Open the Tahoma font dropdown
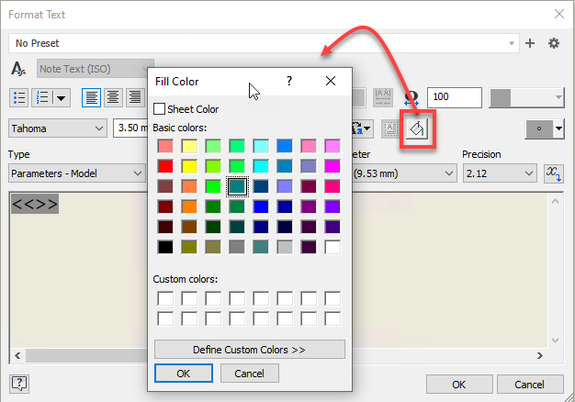Viewport: 575px width, 402px height. 58,128
